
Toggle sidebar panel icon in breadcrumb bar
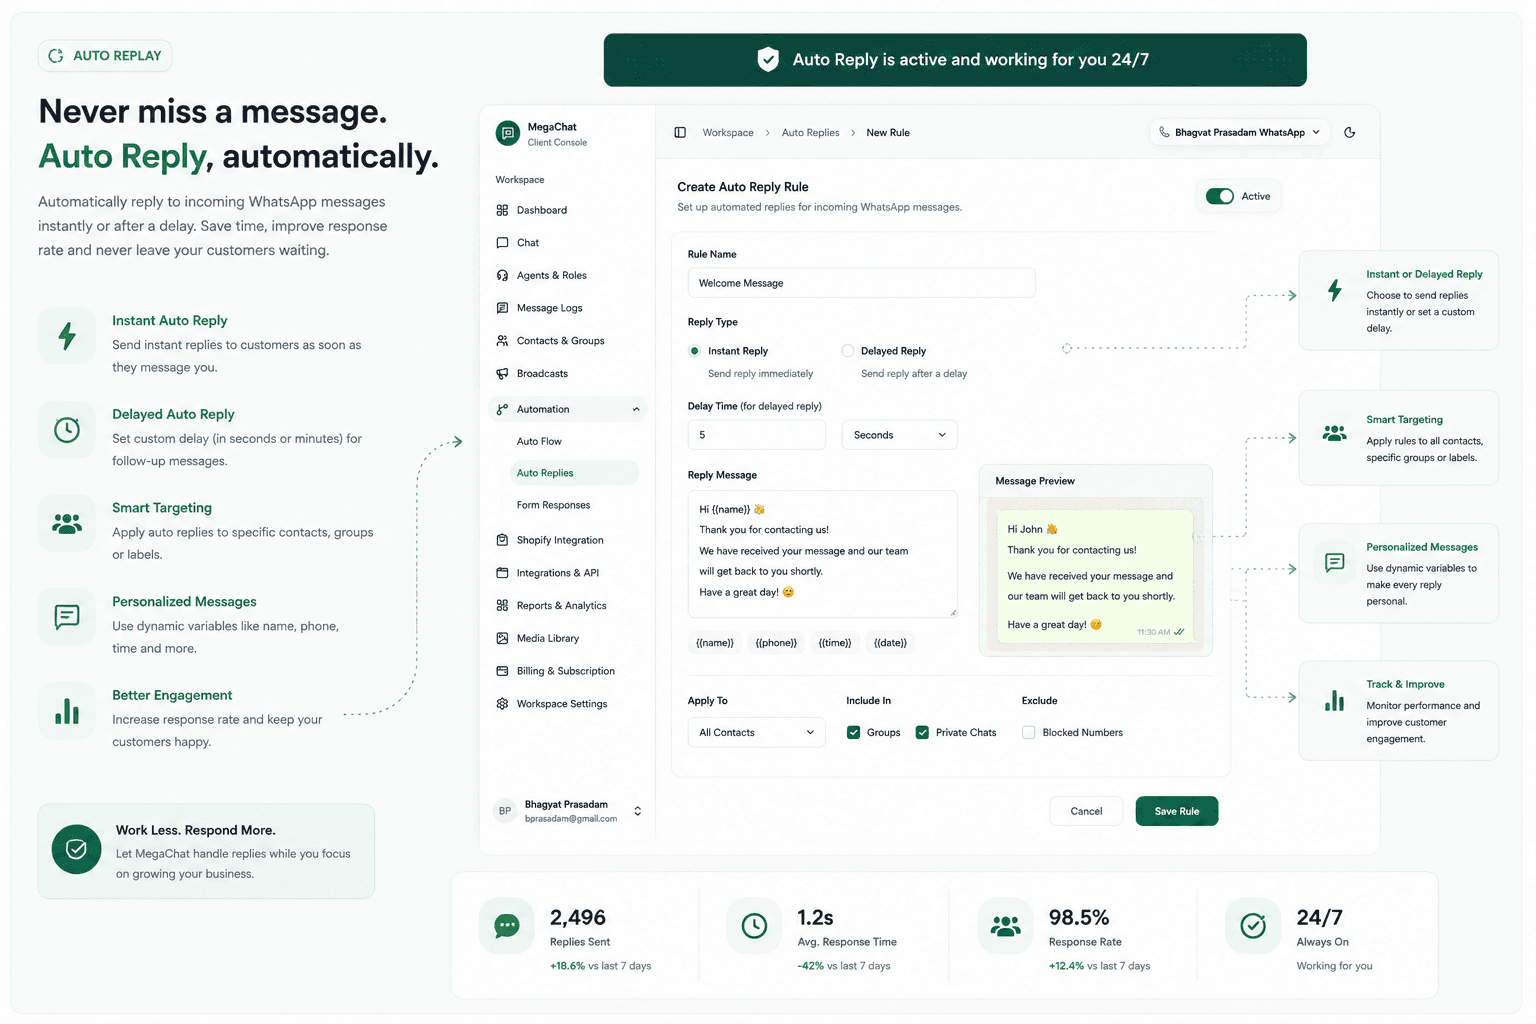(x=680, y=132)
